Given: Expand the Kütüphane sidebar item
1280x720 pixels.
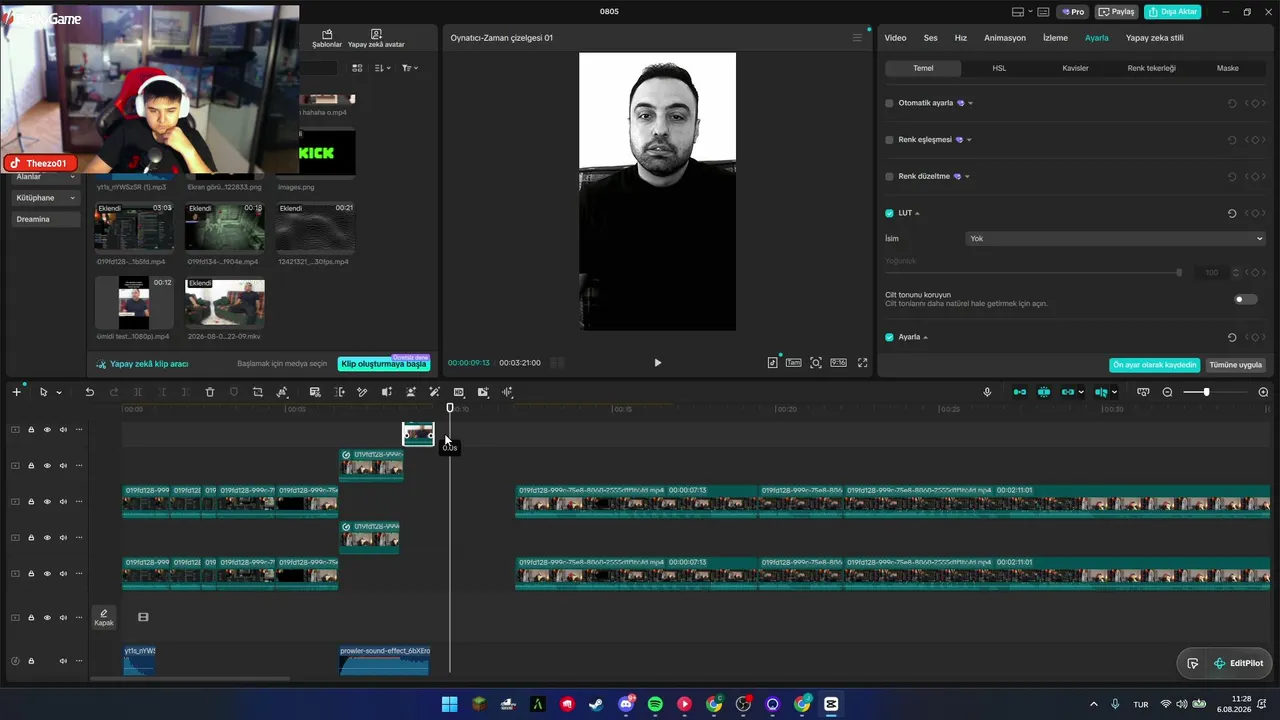Looking at the screenshot, I should click(x=47, y=198).
